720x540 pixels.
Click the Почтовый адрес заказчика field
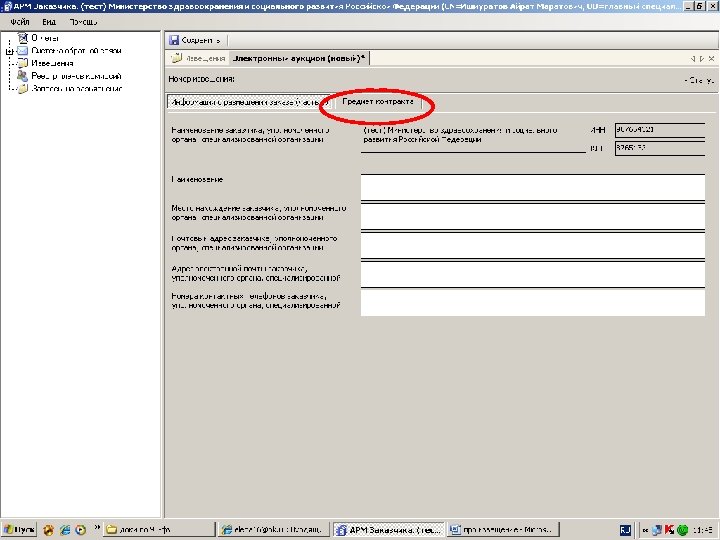(533, 246)
